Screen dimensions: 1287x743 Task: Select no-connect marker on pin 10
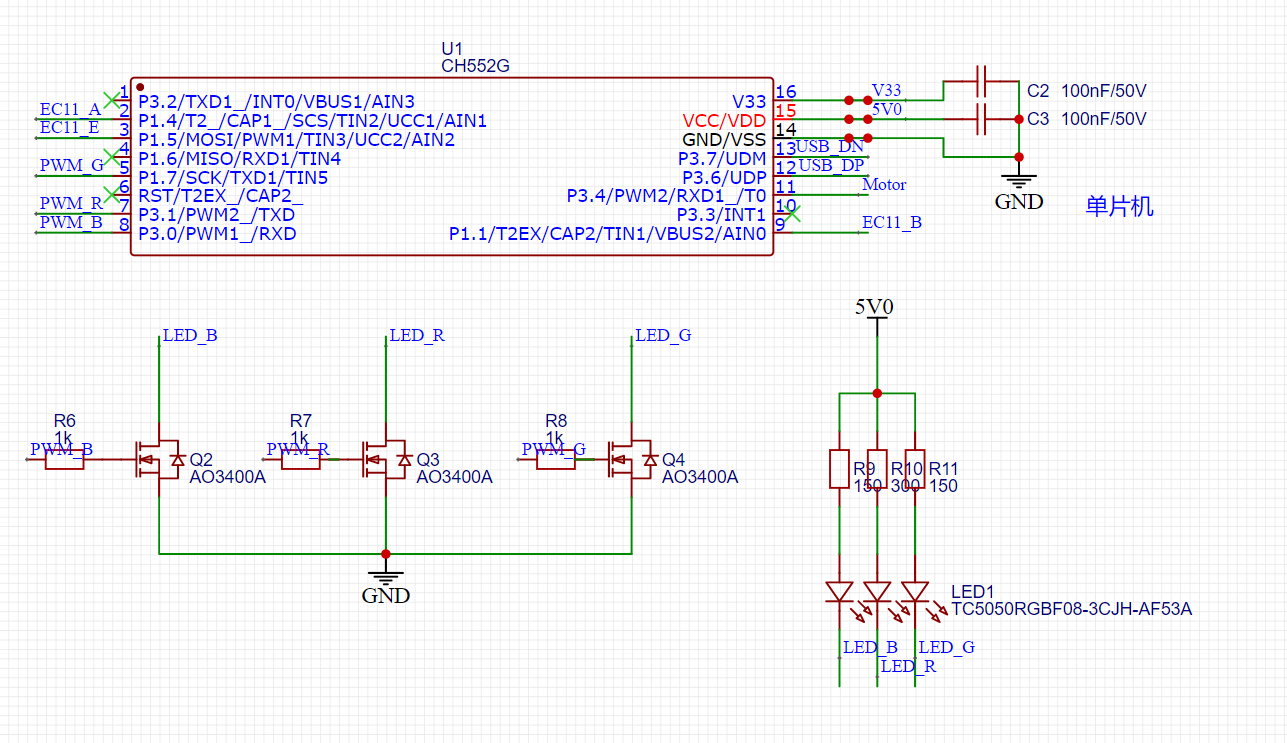792,213
